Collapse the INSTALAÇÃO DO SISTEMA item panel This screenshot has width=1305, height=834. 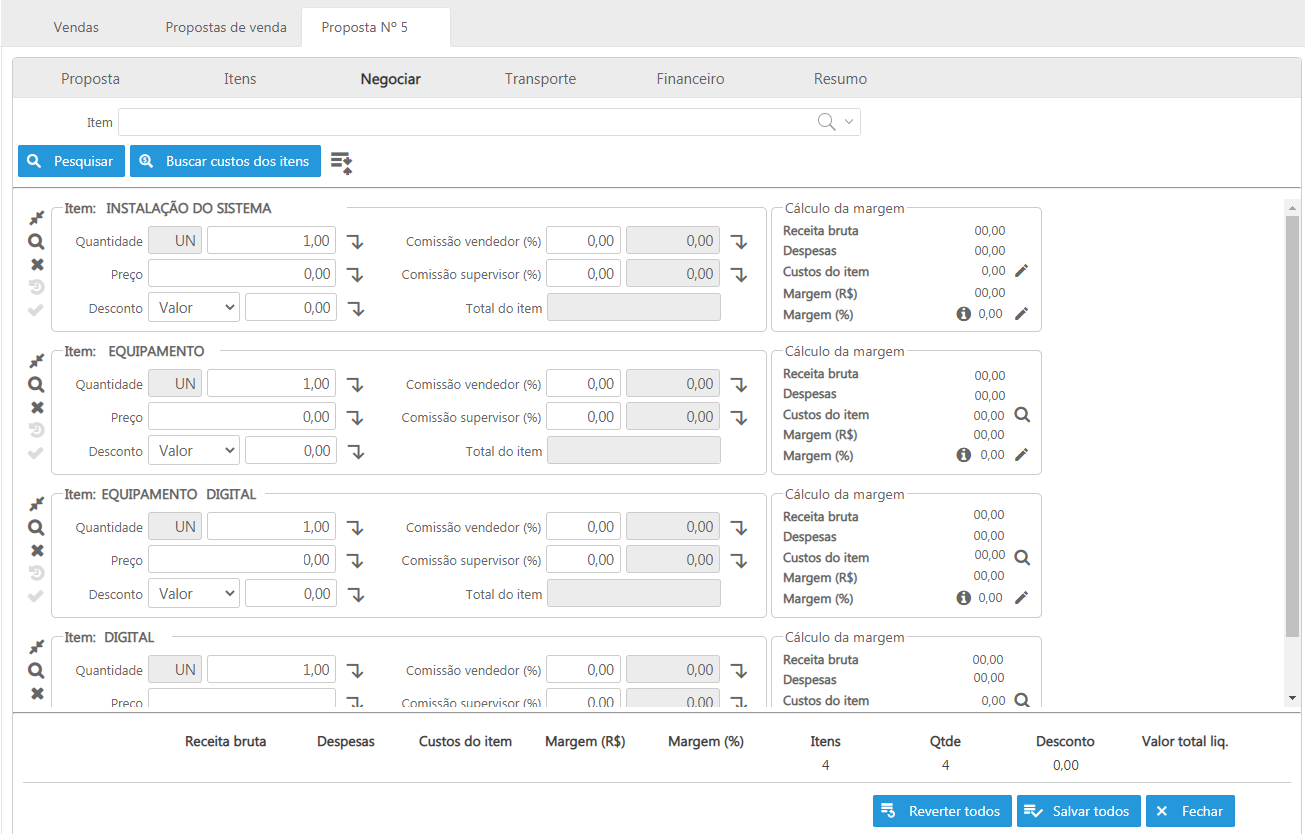point(36,218)
